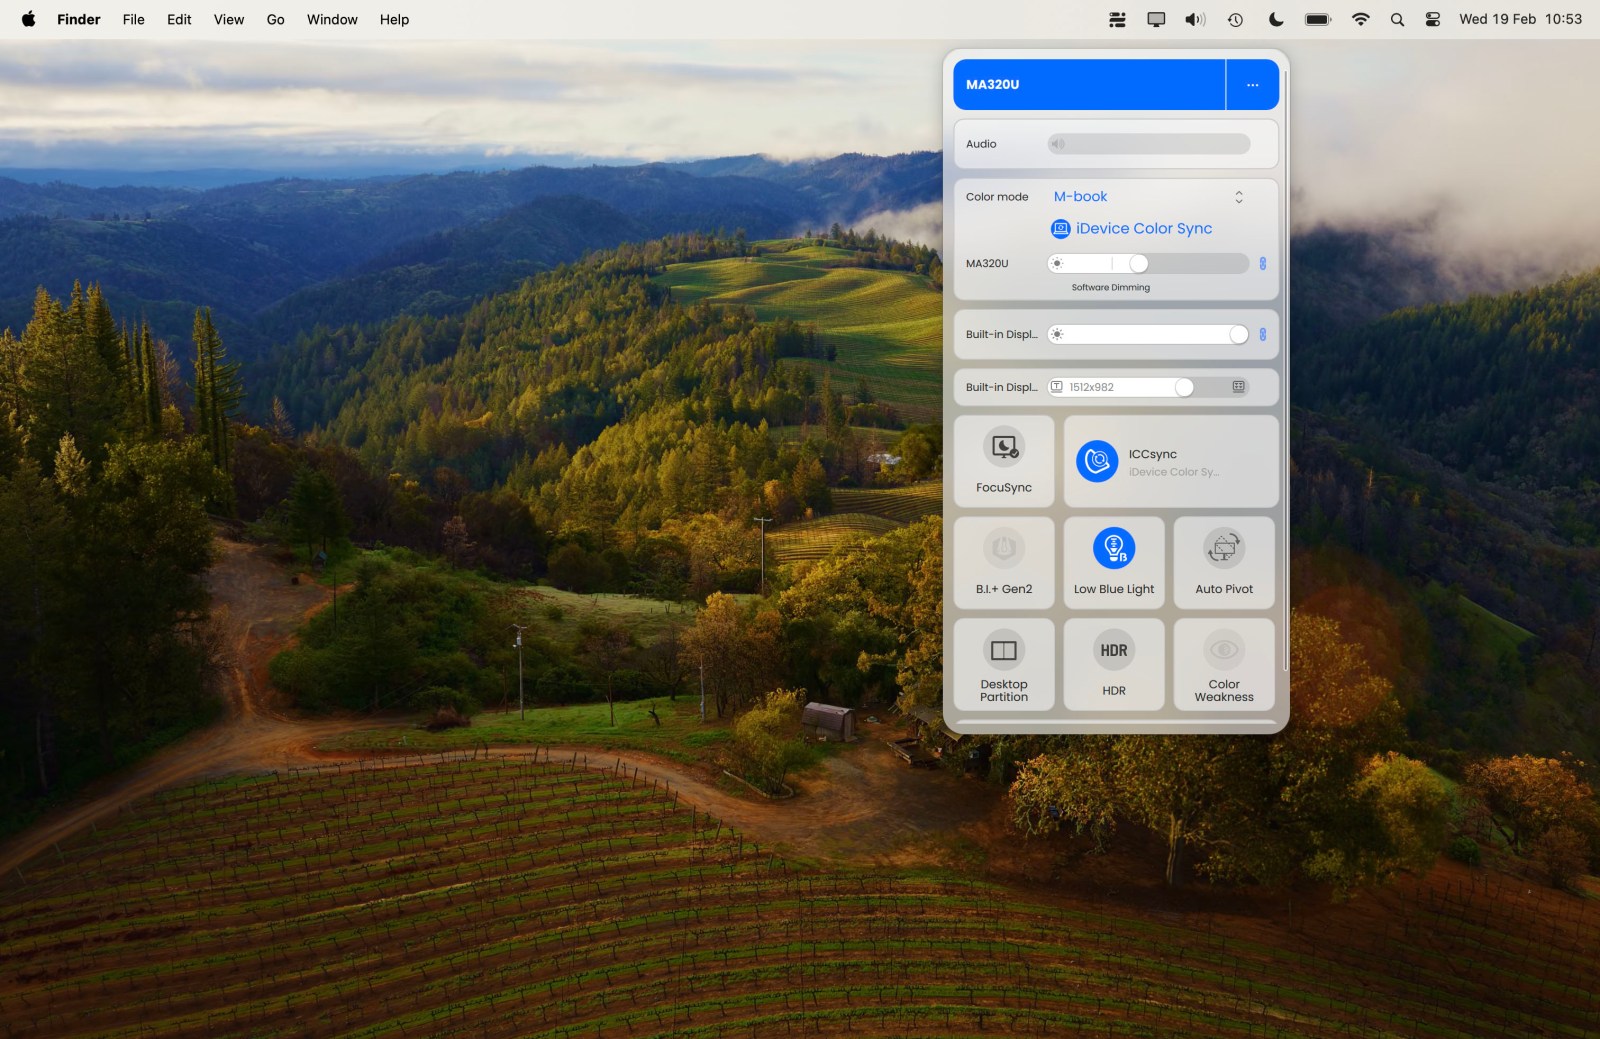
Task: Click the Audio volume slider
Action: coord(1148,144)
